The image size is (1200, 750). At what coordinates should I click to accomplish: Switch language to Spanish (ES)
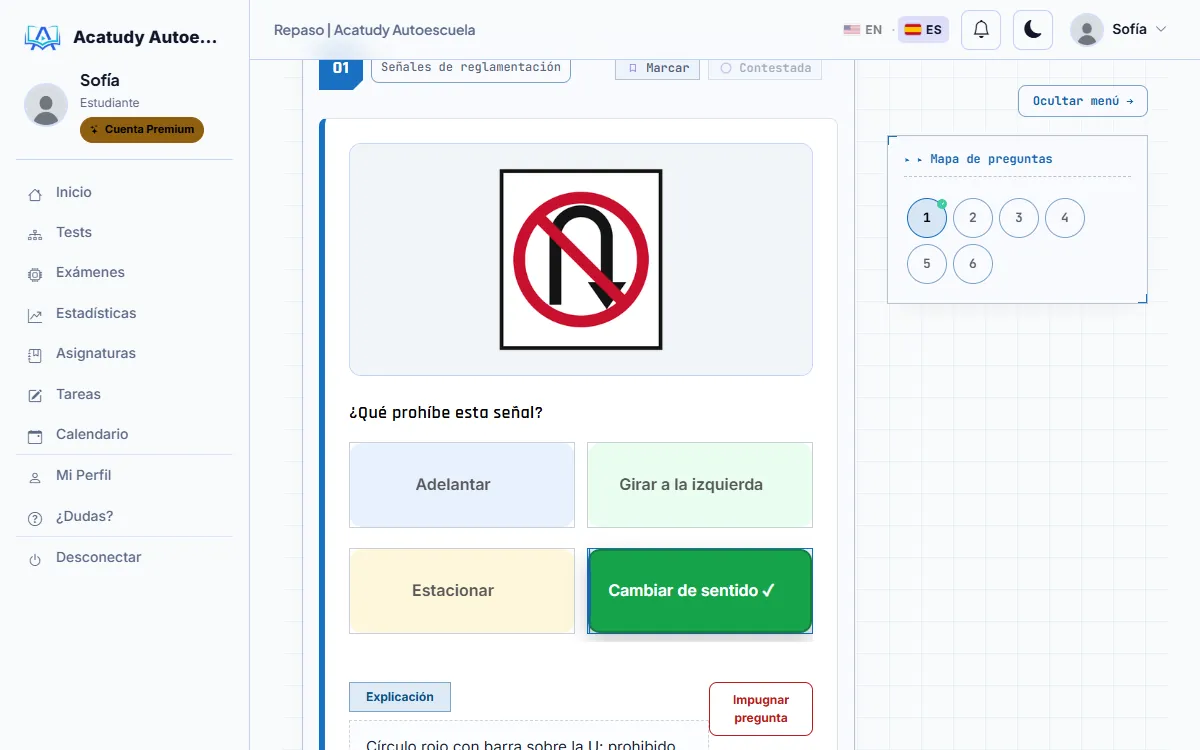click(923, 30)
